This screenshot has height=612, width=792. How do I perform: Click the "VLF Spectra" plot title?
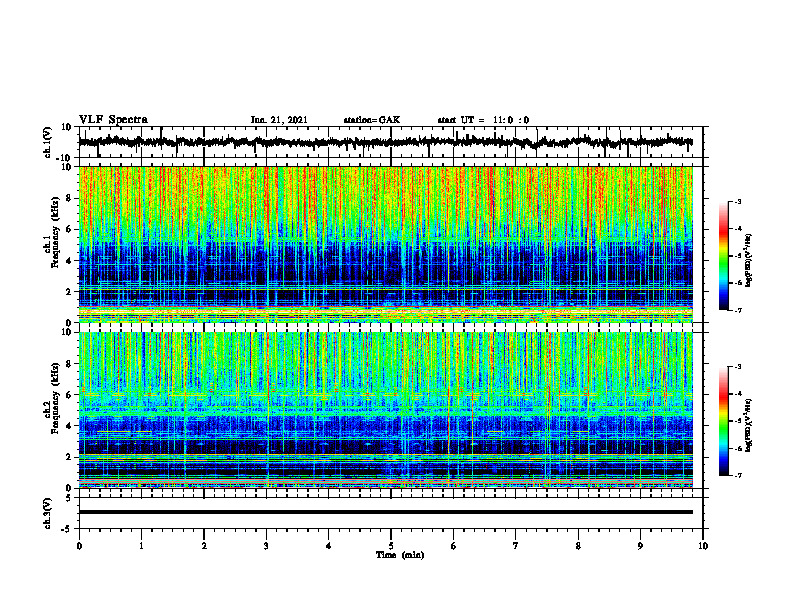click(113, 120)
